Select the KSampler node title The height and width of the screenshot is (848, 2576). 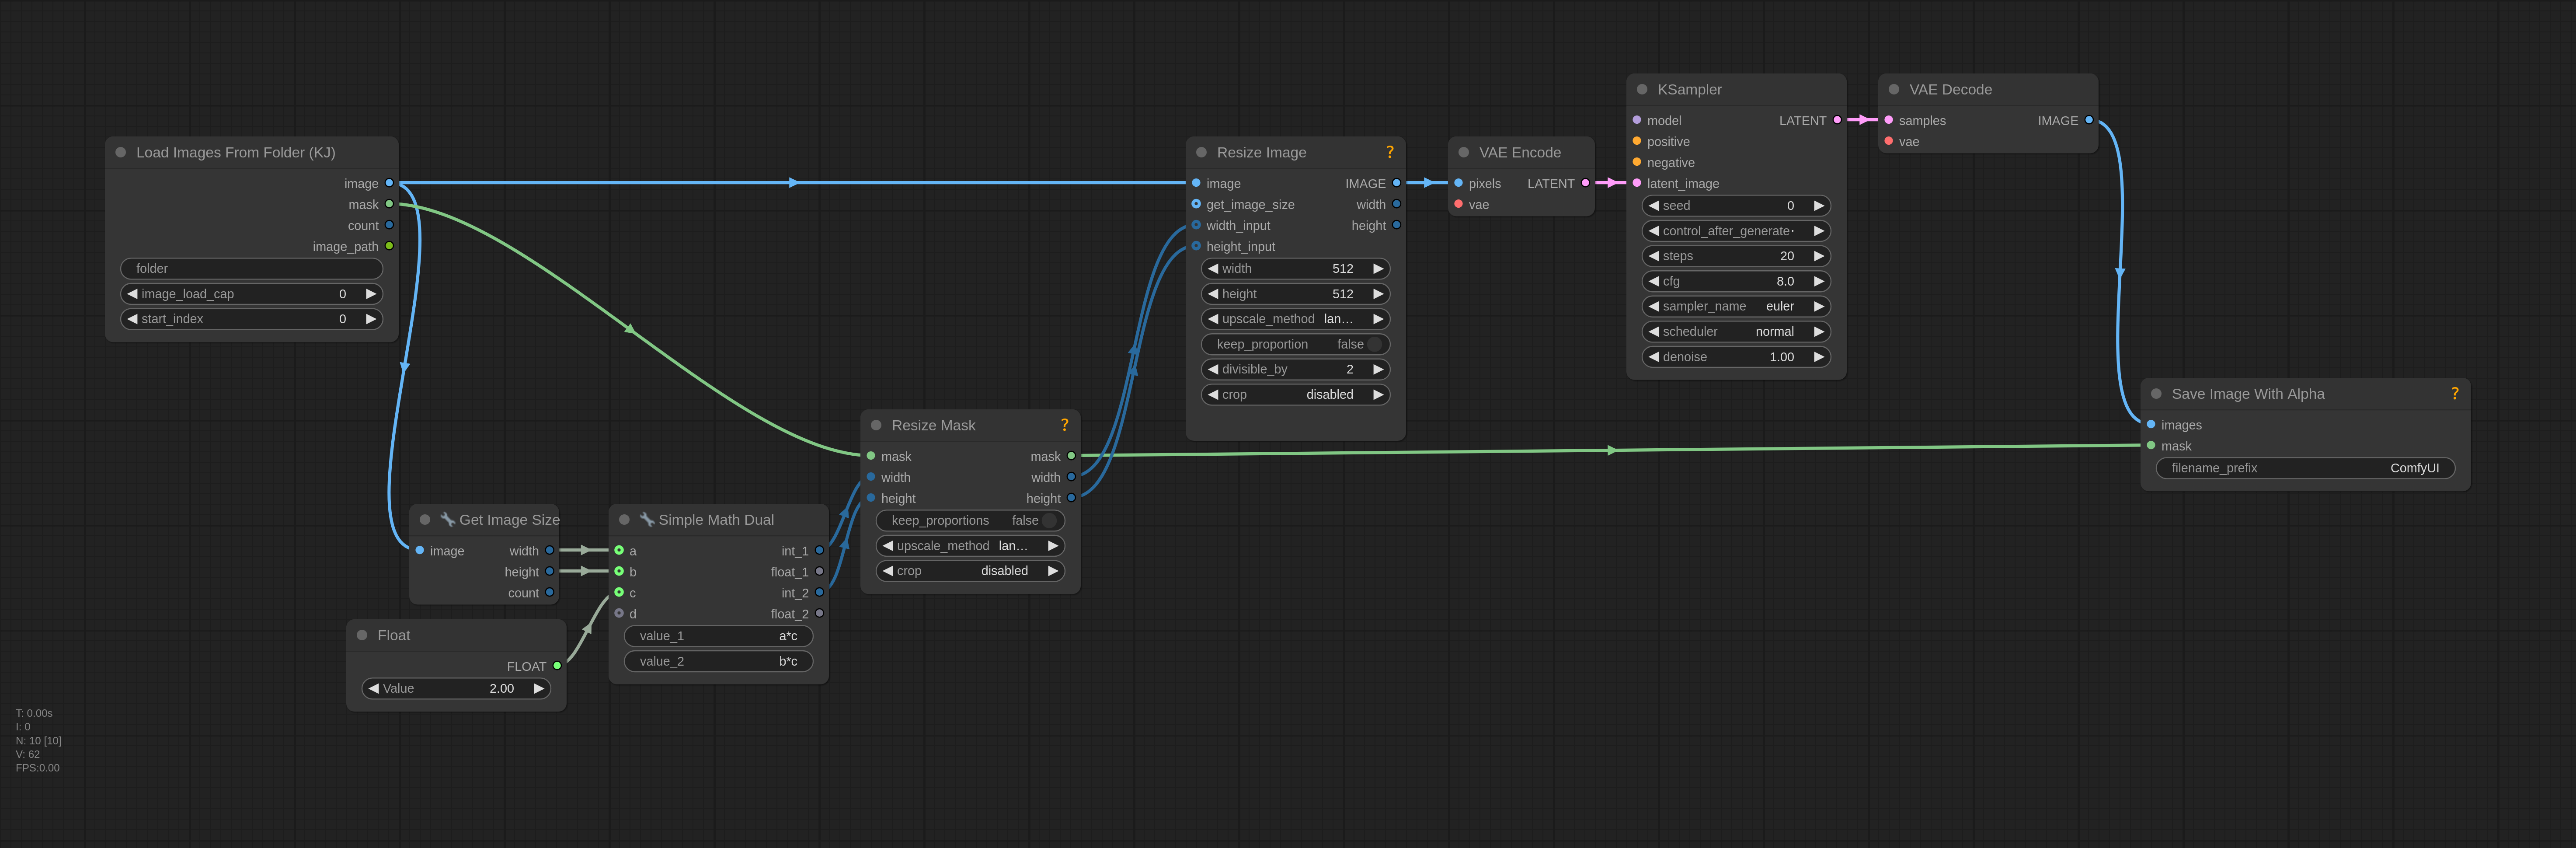pos(1689,89)
